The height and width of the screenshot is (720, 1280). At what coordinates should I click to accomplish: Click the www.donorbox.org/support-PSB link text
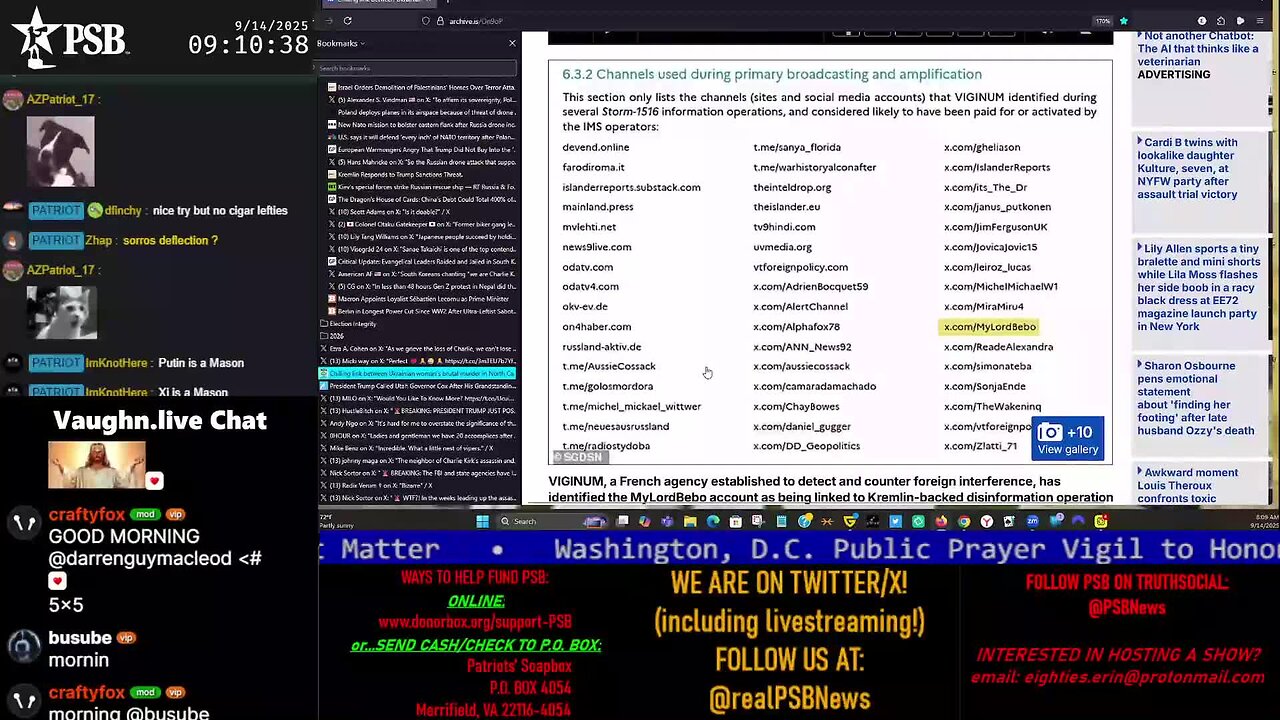point(475,623)
